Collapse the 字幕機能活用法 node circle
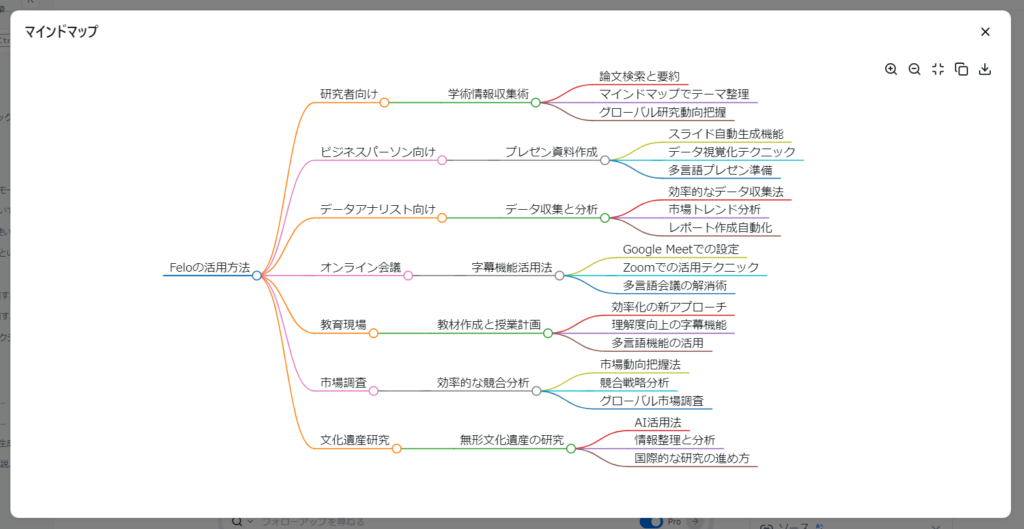Viewport: 1024px width, 529px height. (x=559, y=276)
